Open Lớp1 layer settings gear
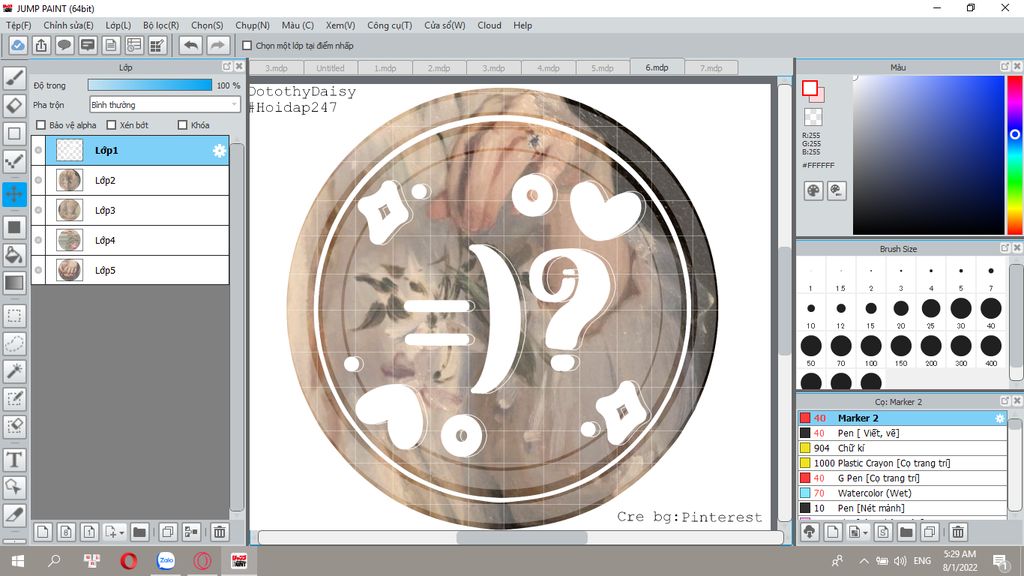 219,151
